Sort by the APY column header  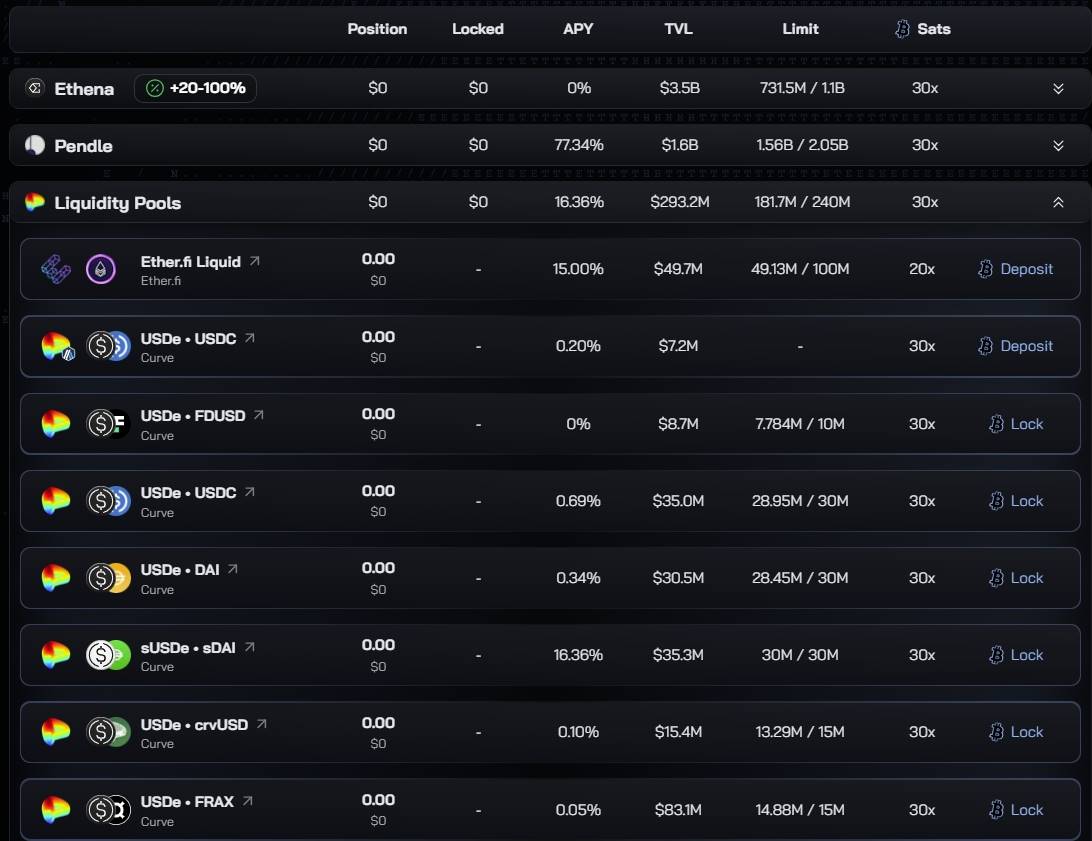click(x=578, y=29)
